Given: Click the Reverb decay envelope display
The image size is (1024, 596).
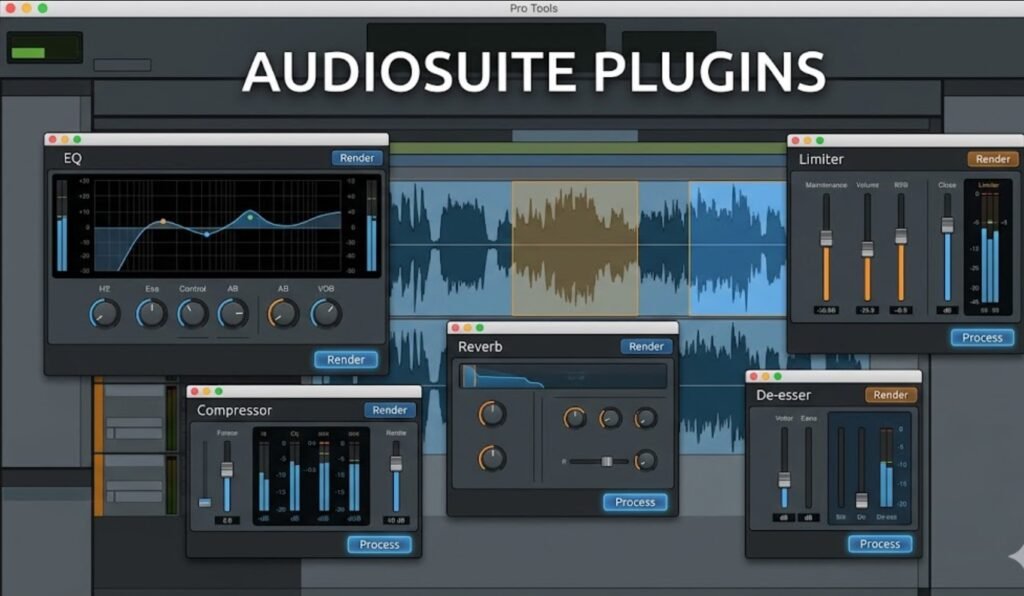Looking at the screenshot, I should coord(564,377).
